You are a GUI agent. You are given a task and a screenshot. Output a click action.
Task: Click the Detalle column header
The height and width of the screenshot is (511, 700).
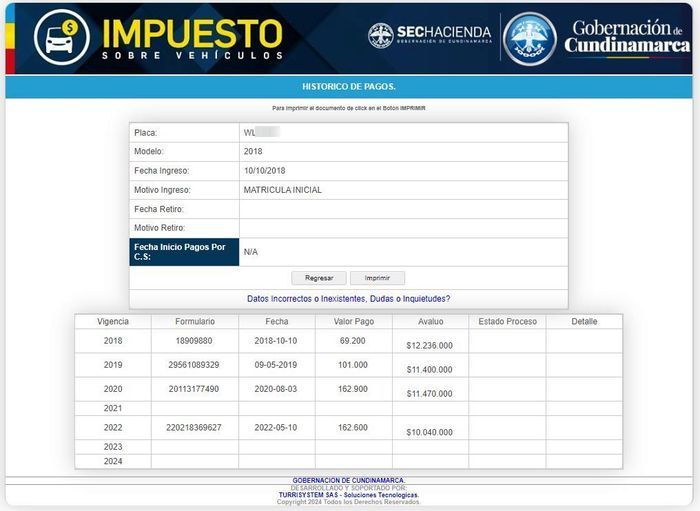point(584,322)
